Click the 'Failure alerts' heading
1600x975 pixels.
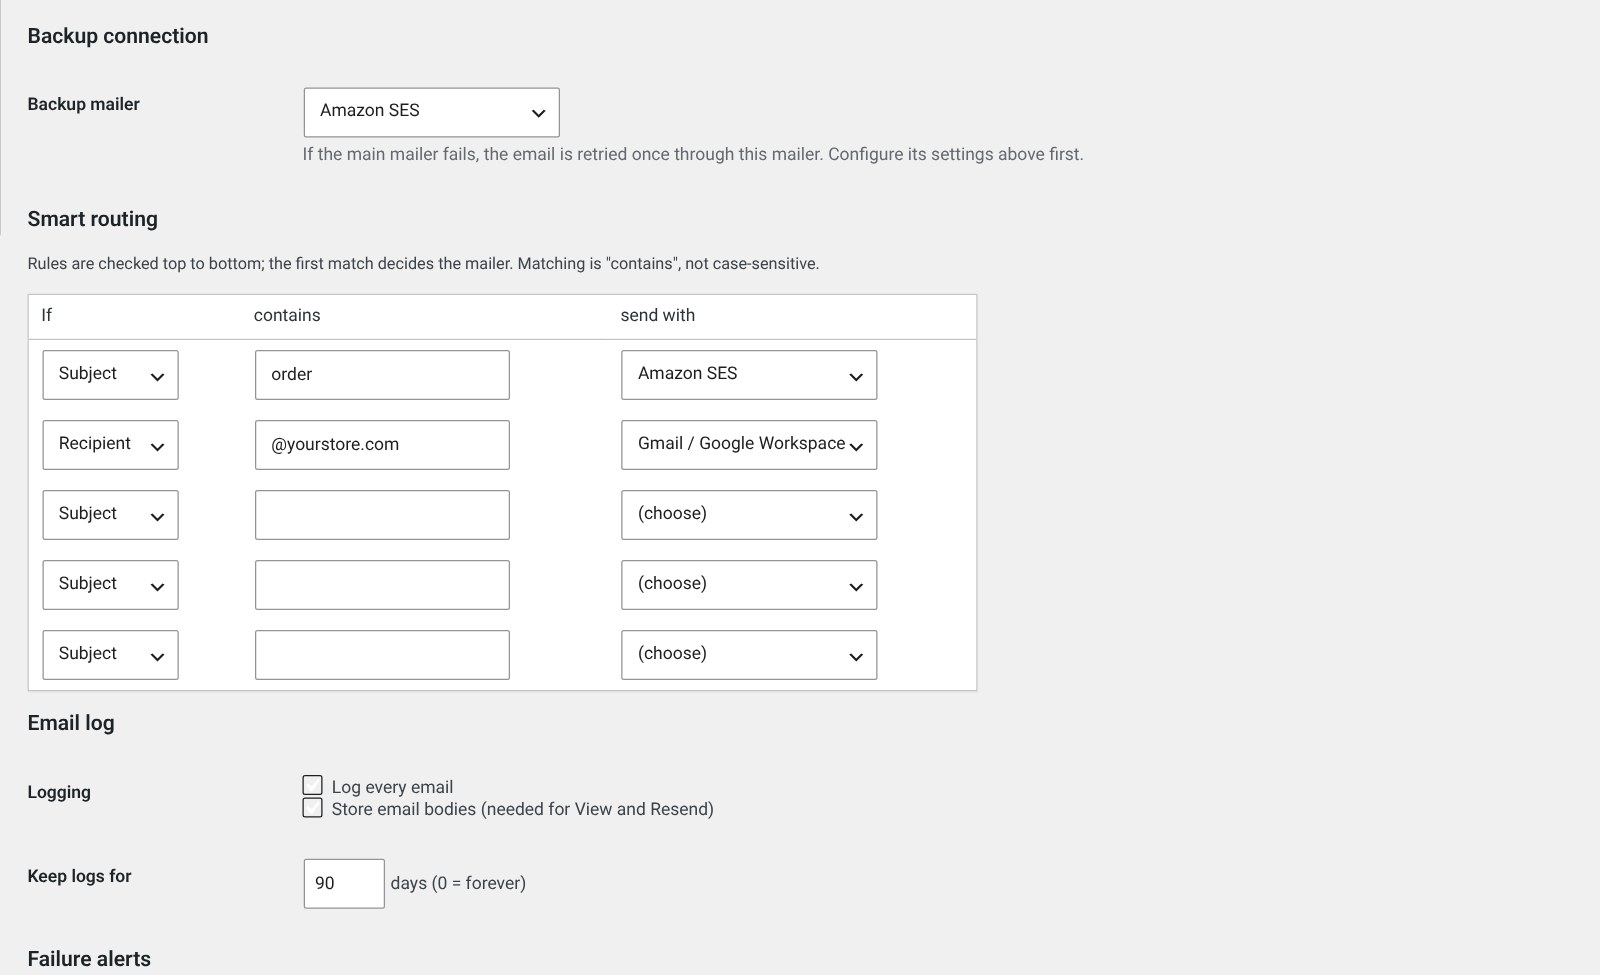[89, 959]
